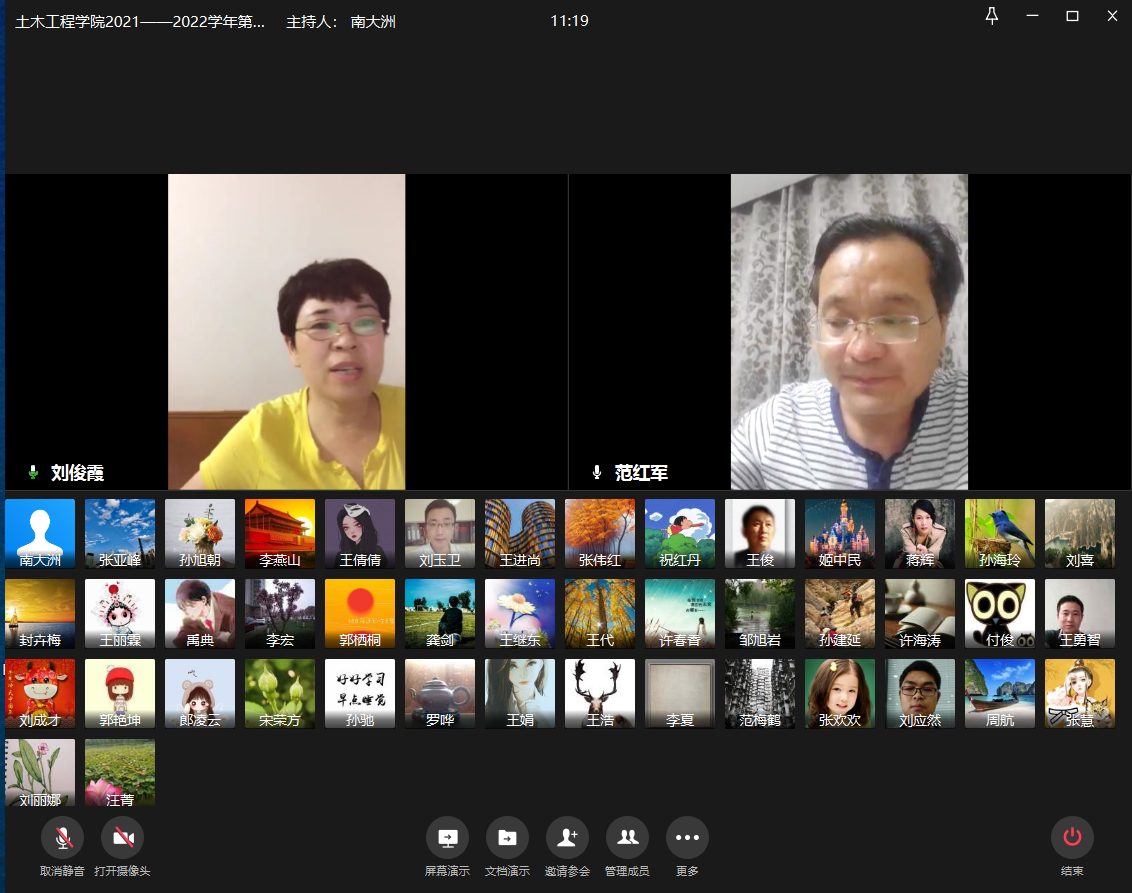Expand the 更多 more options menu
1132x893 pixels.
tap(687, 838)
